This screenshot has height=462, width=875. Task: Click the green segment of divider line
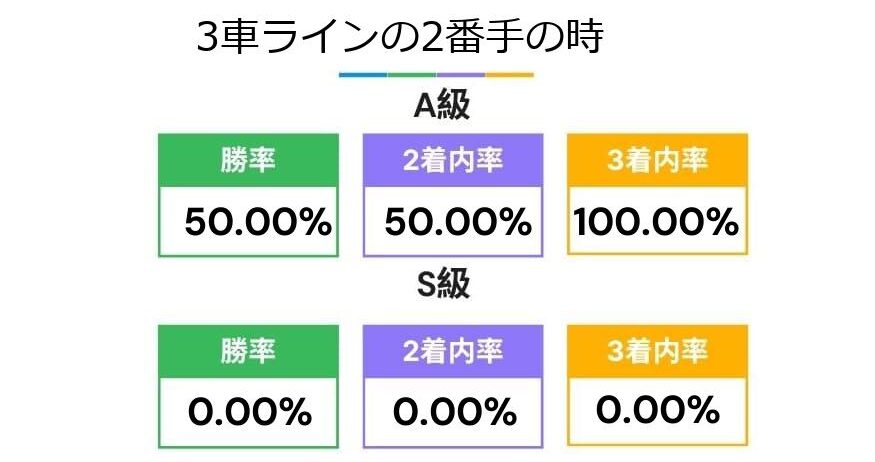point(412,75)
